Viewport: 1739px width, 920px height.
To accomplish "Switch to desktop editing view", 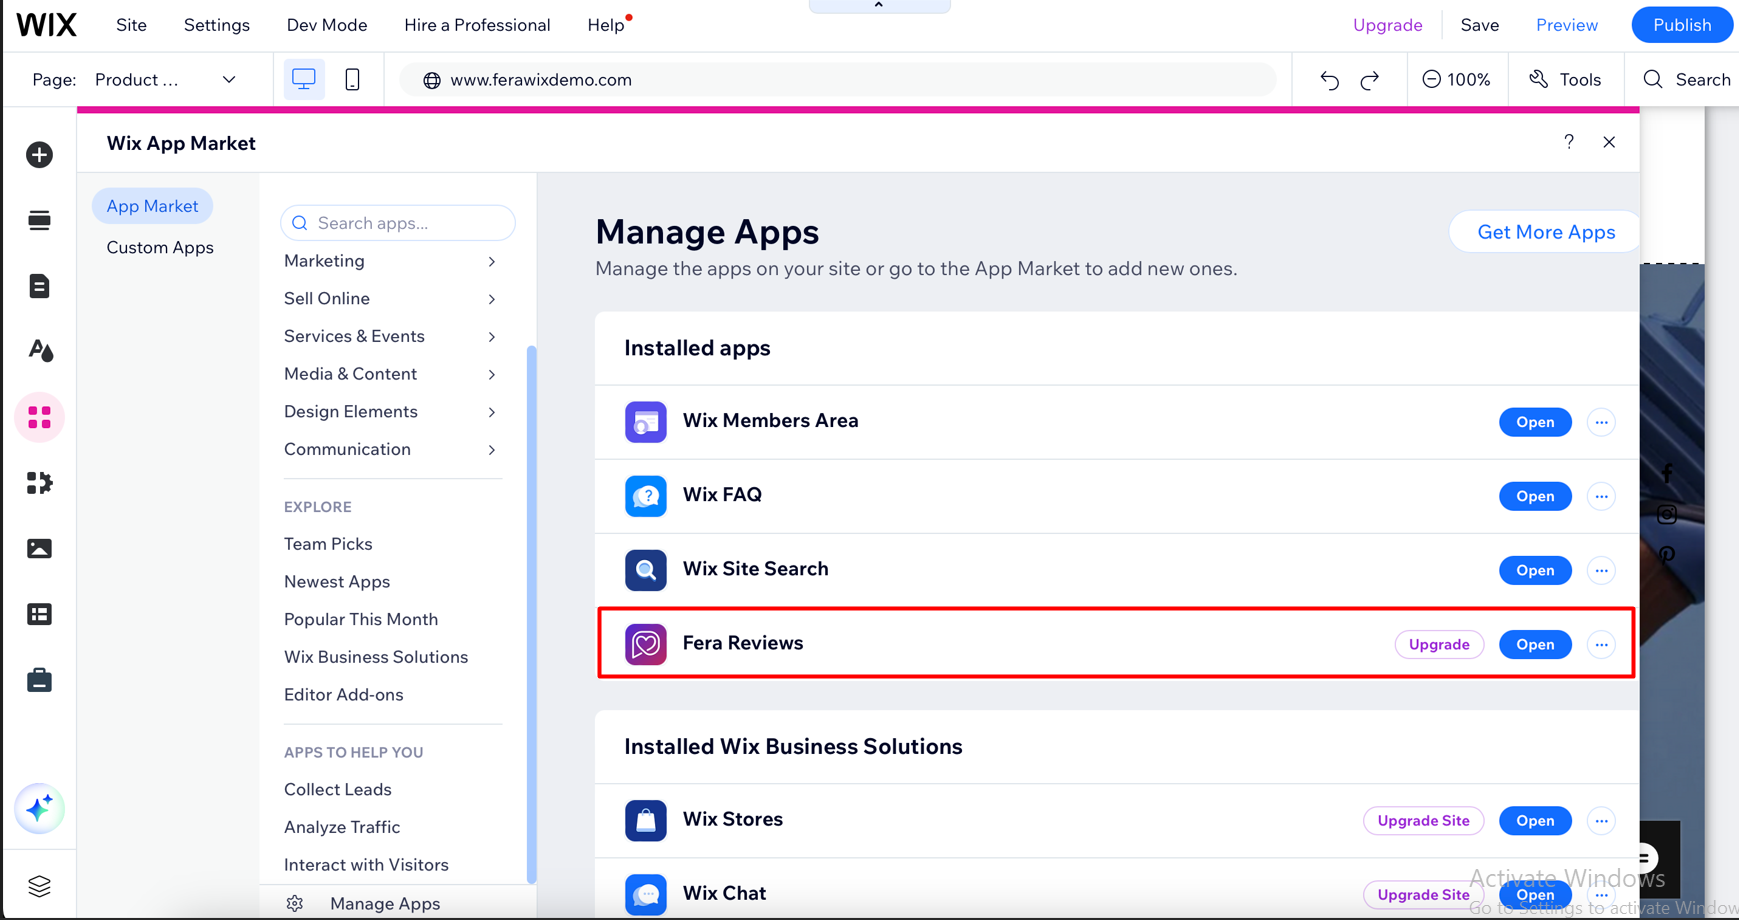I will pos(303,79).
